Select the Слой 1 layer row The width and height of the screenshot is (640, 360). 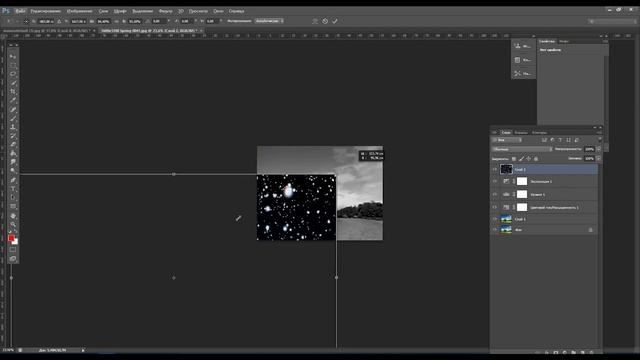[x=544, y=219]
